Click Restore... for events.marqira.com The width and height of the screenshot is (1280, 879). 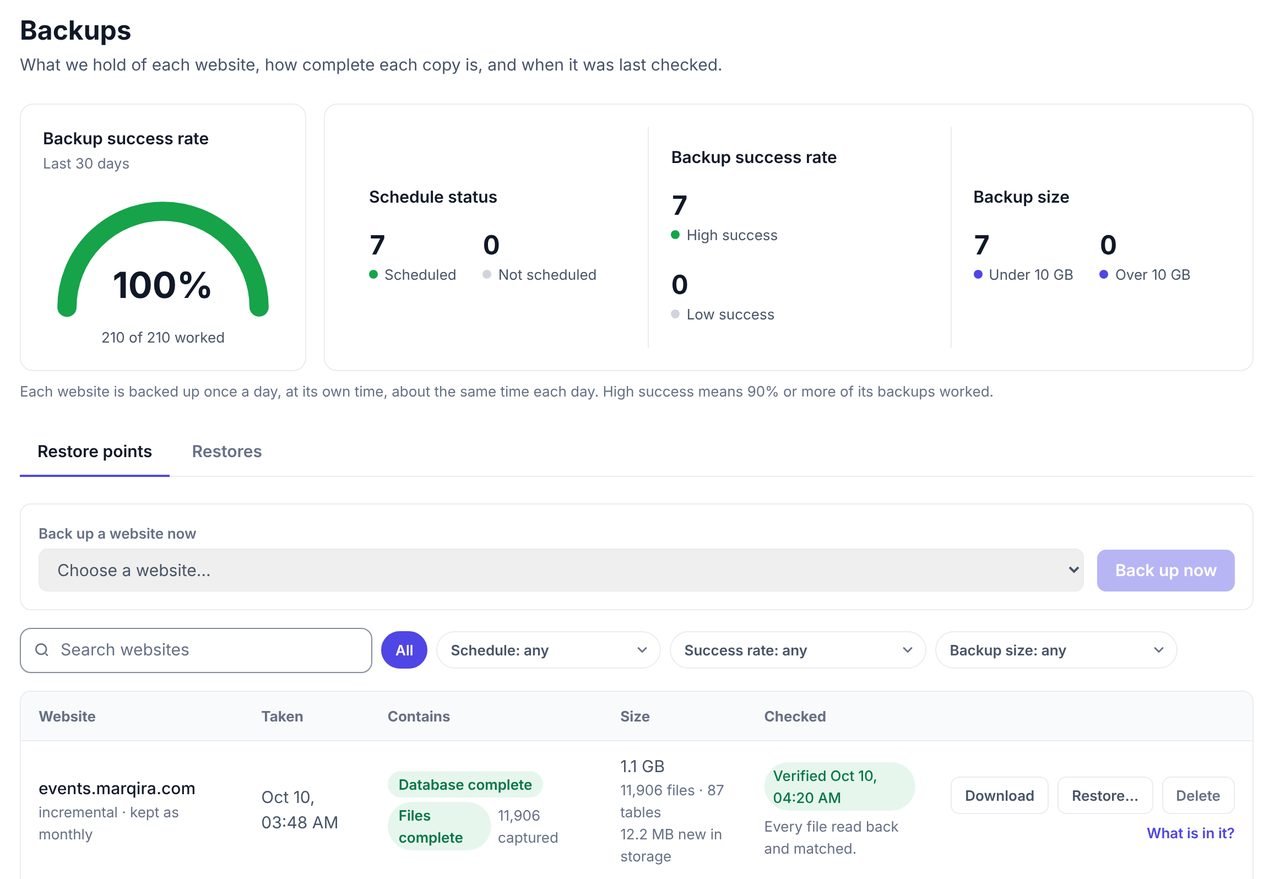[1105, 796]
